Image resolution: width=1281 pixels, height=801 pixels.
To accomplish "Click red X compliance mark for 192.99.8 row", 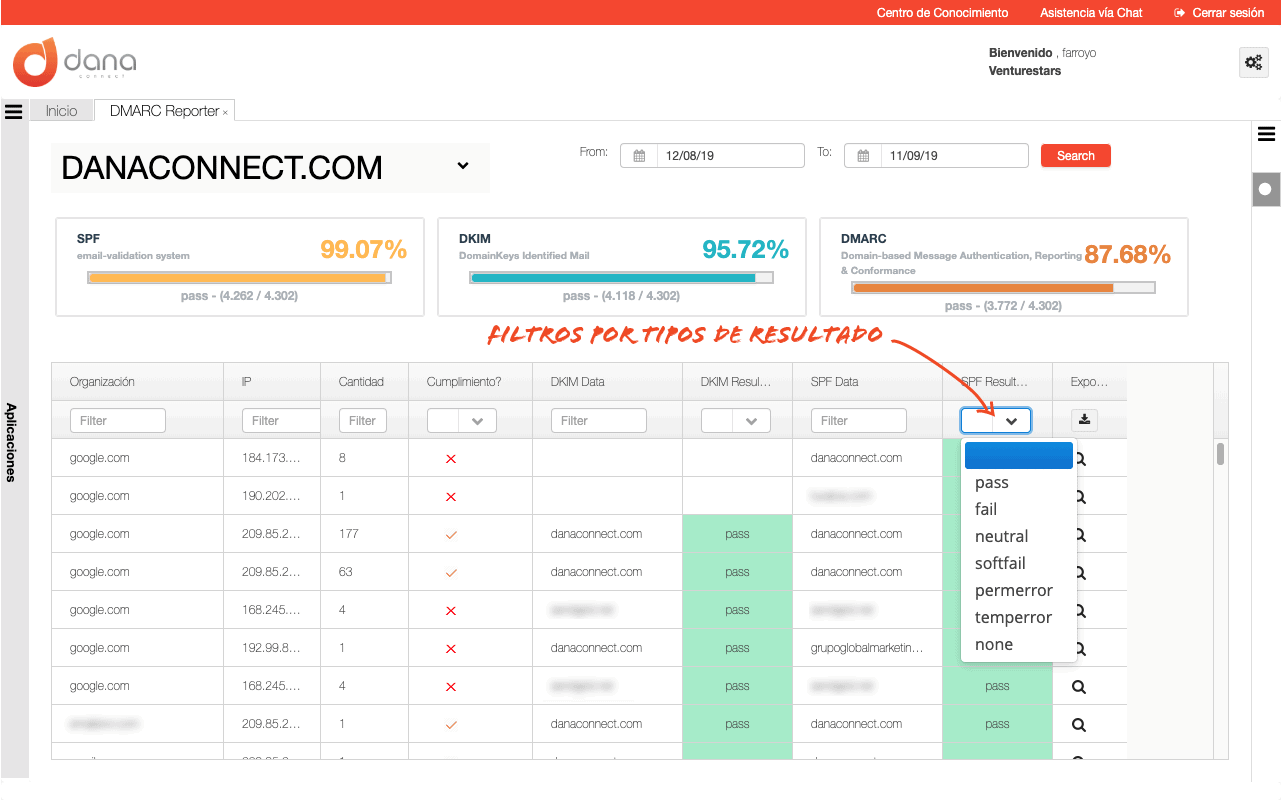I will pyautogui.click(x=451, y=649).
